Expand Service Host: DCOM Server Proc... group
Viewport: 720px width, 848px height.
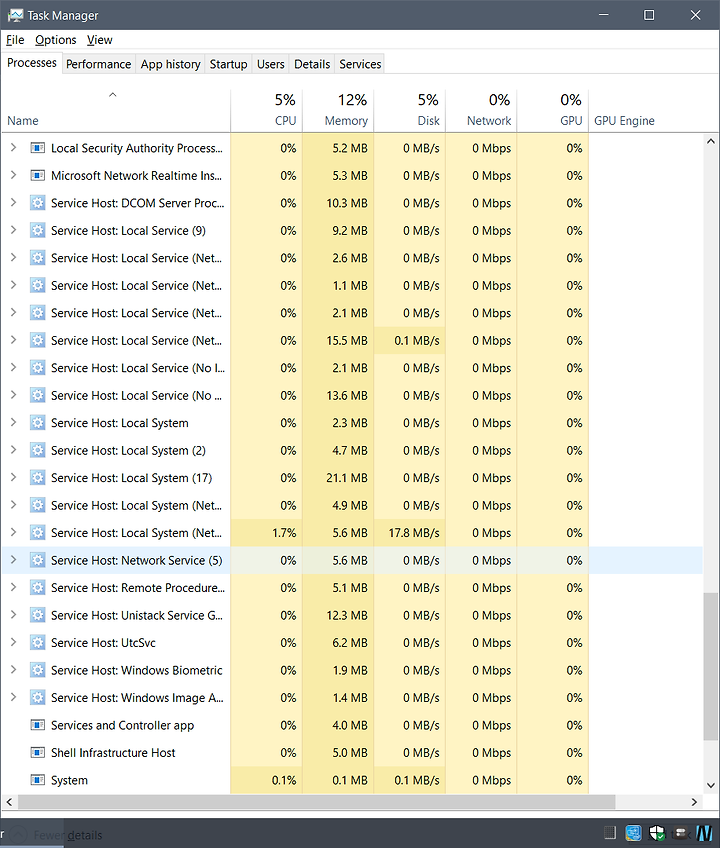point(14,202)
